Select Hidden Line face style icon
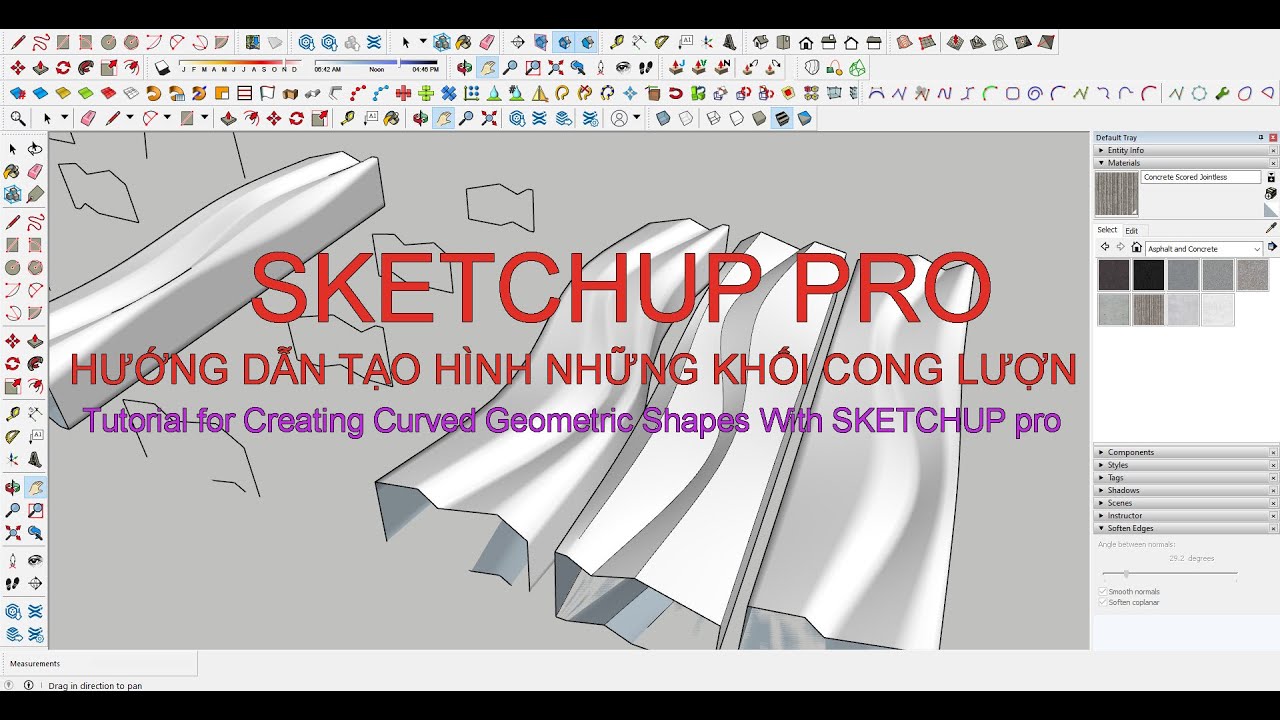This screenshot has height=720, width=1280. [x=736, y=118]
